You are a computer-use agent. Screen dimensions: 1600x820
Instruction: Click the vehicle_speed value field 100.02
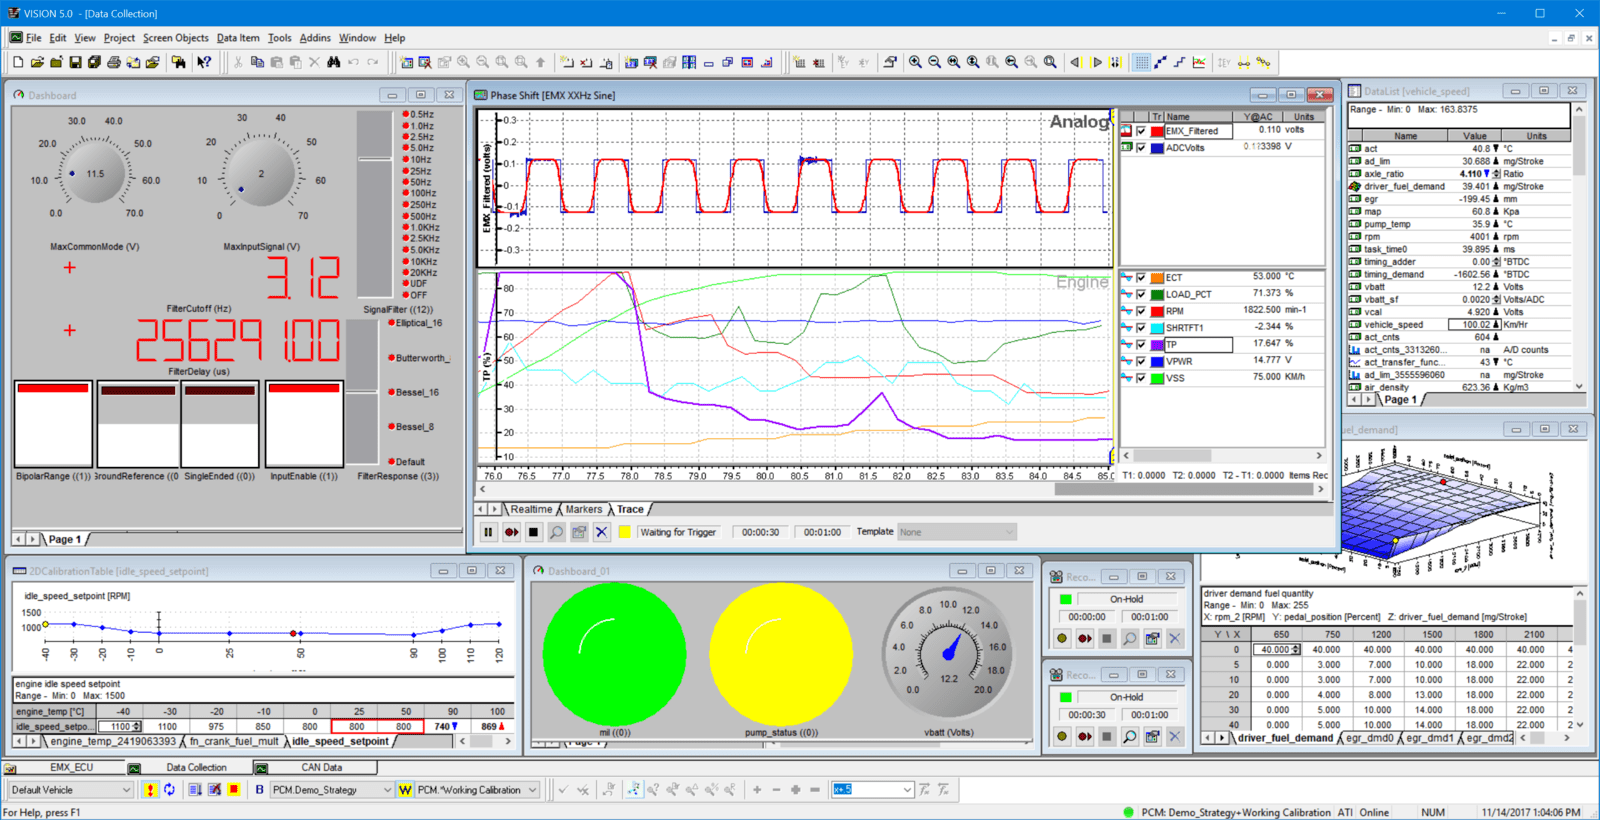pos(1474,324)
